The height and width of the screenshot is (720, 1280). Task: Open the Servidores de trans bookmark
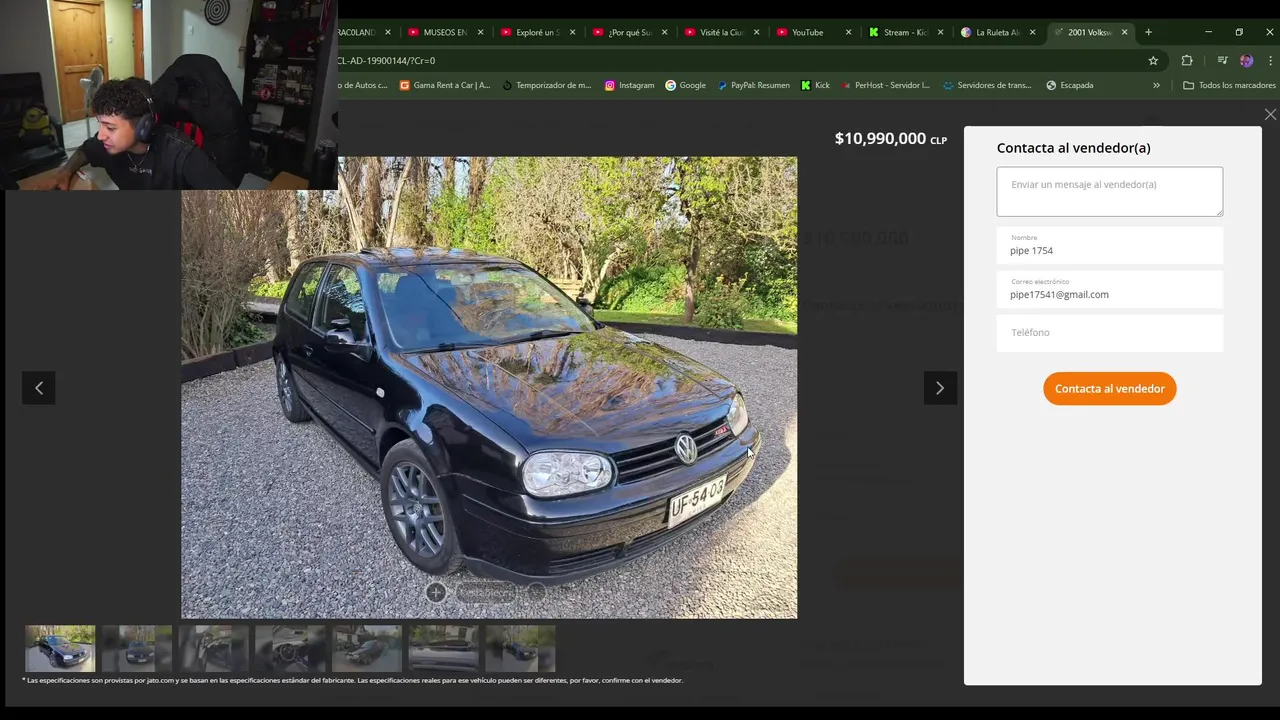(x=987, y=85)
